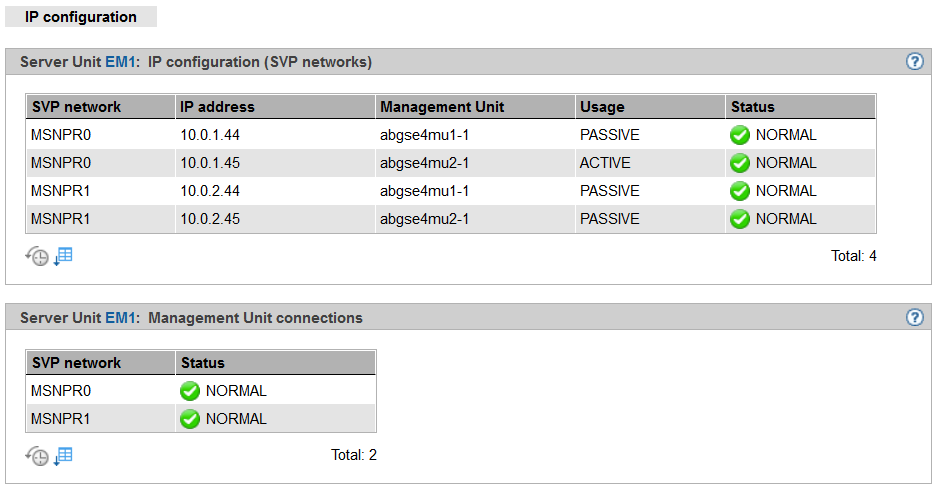
Task: Click green status icon for 10.0.1.45 row
Action: 740,163
